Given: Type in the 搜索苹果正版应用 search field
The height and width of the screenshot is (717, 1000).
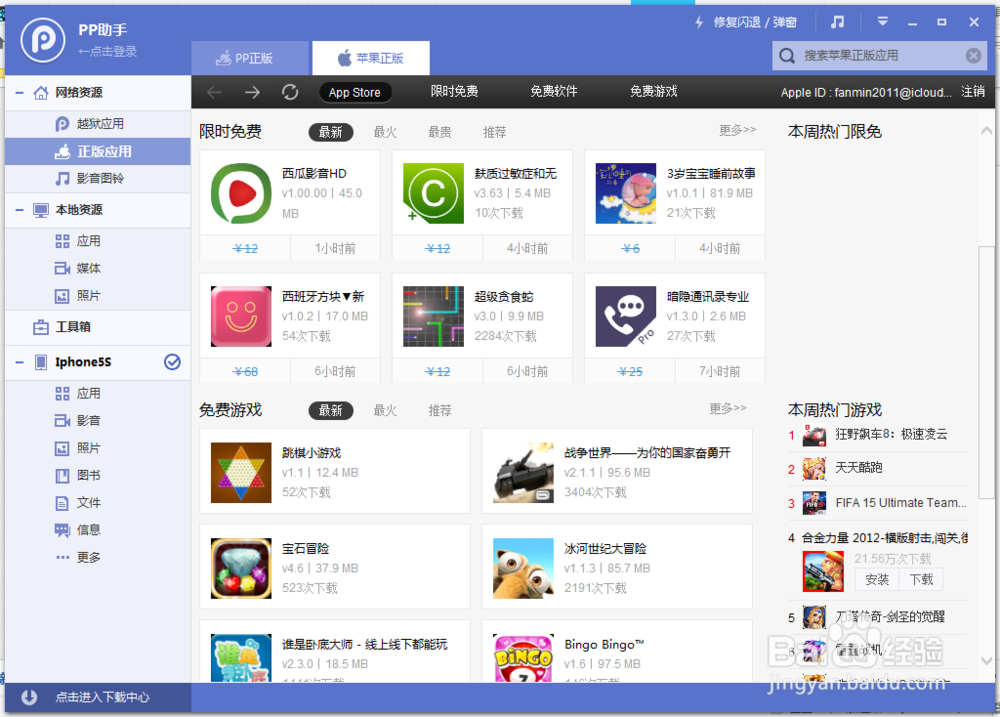Looking at the screenshot, I should click(879, 56).
